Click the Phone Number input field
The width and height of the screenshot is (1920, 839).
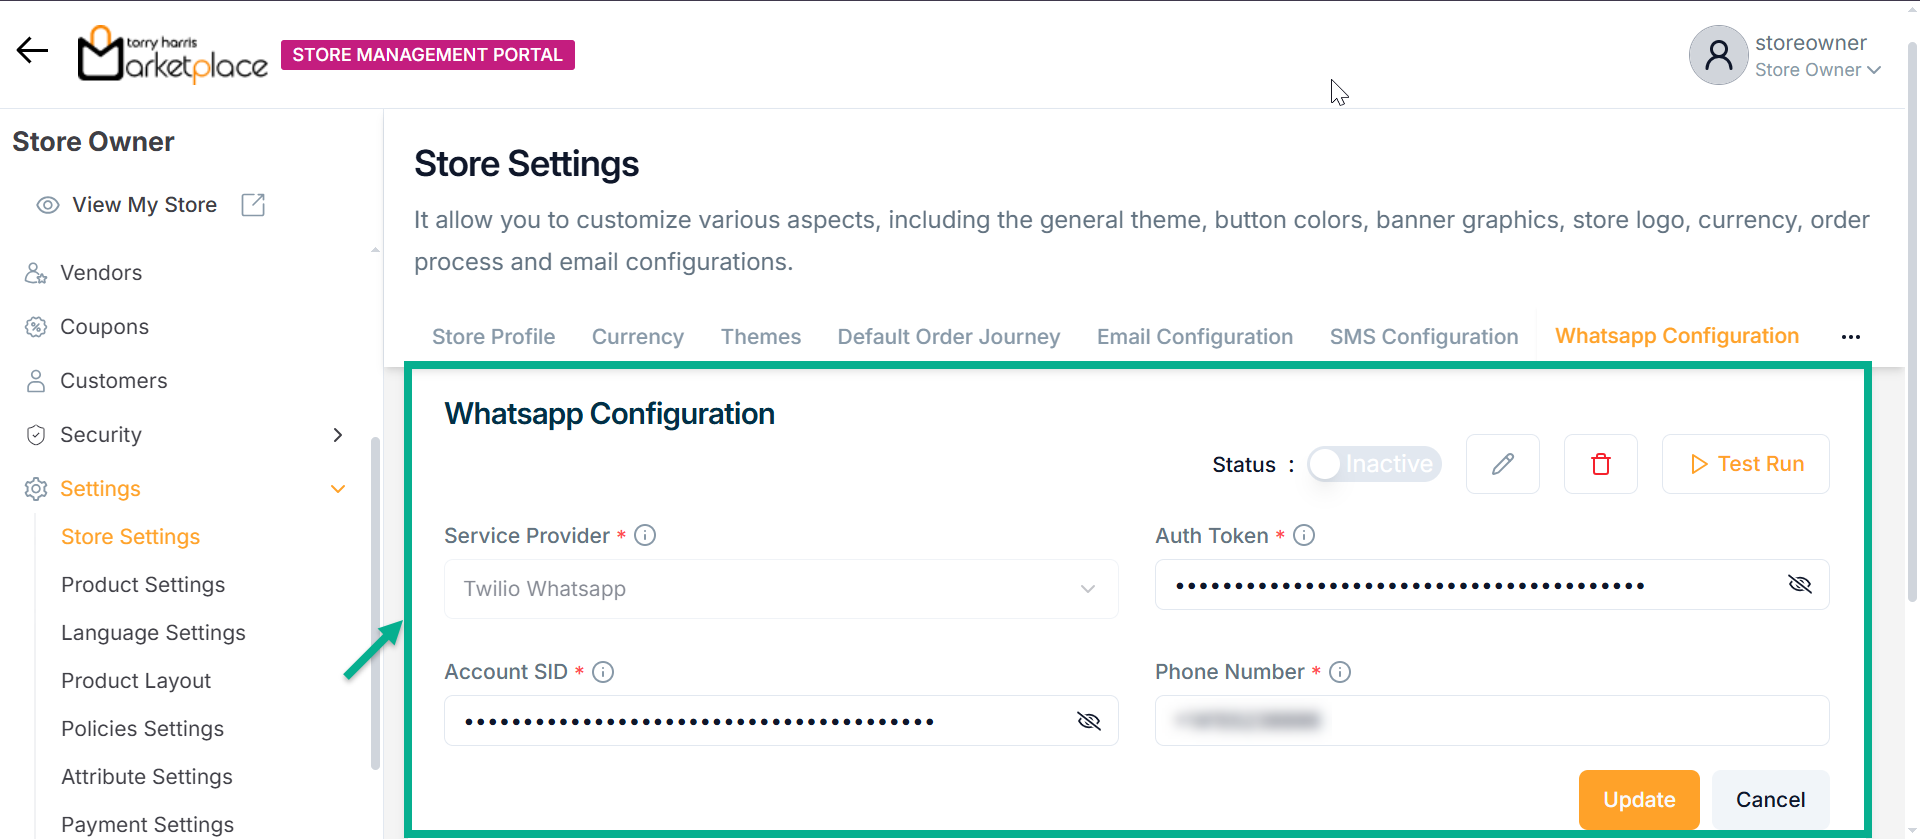(1490, 721)
